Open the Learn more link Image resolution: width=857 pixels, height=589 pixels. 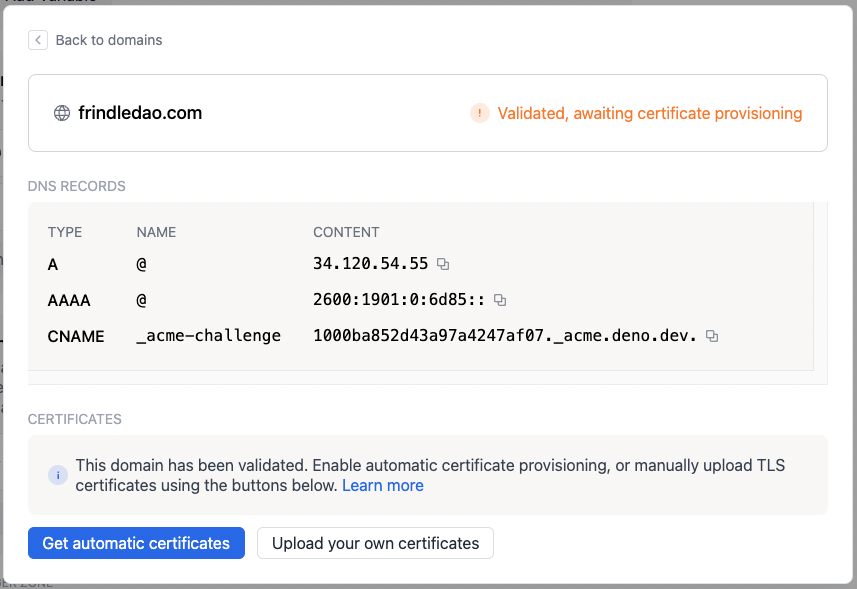382,485
